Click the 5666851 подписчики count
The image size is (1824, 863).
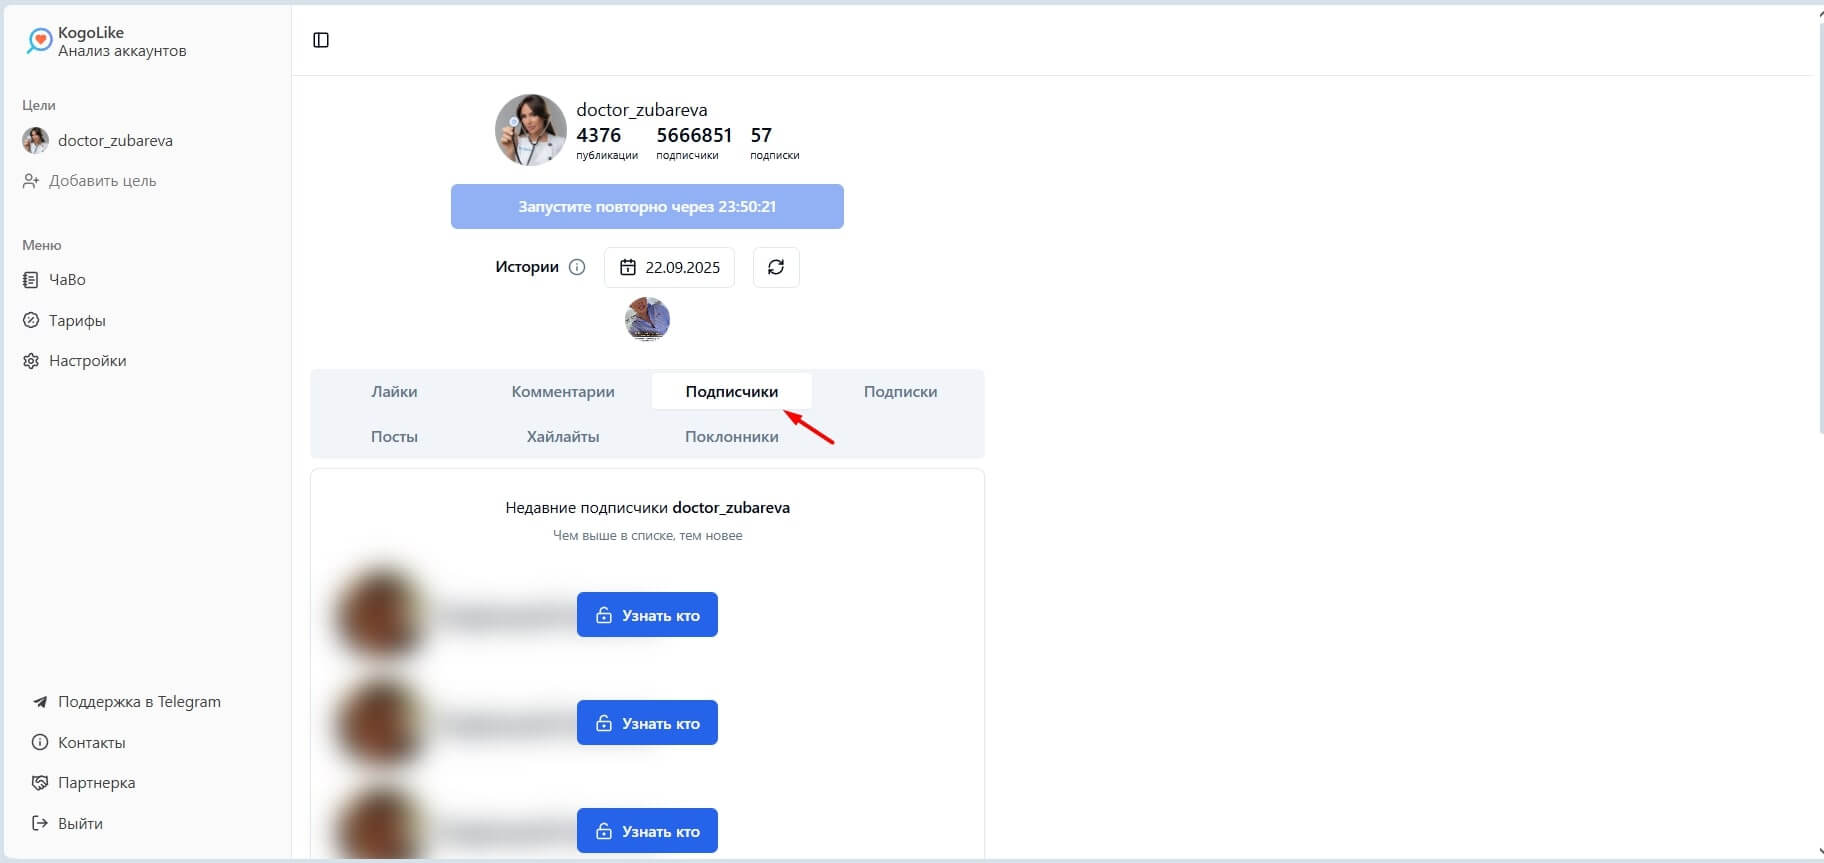(x=694, y=142)
